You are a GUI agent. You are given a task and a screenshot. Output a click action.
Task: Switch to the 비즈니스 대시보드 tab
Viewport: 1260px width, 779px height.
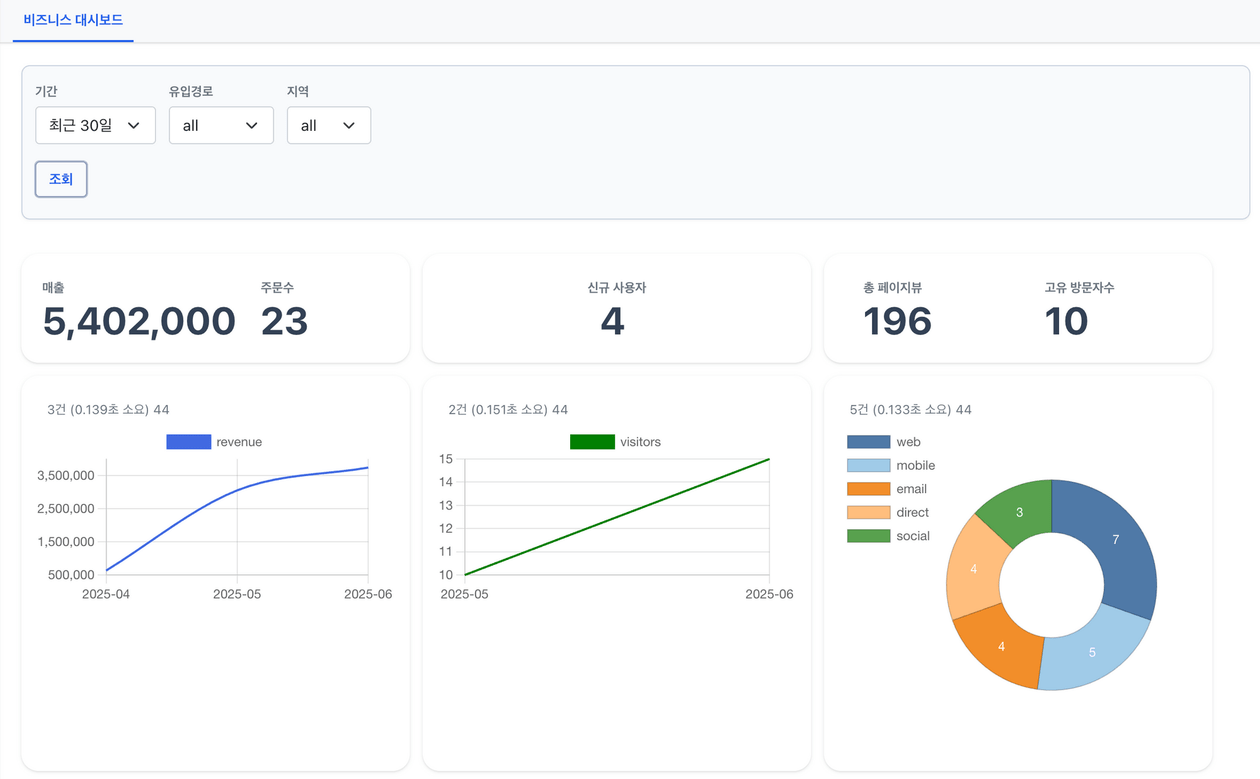pos(73,20)
